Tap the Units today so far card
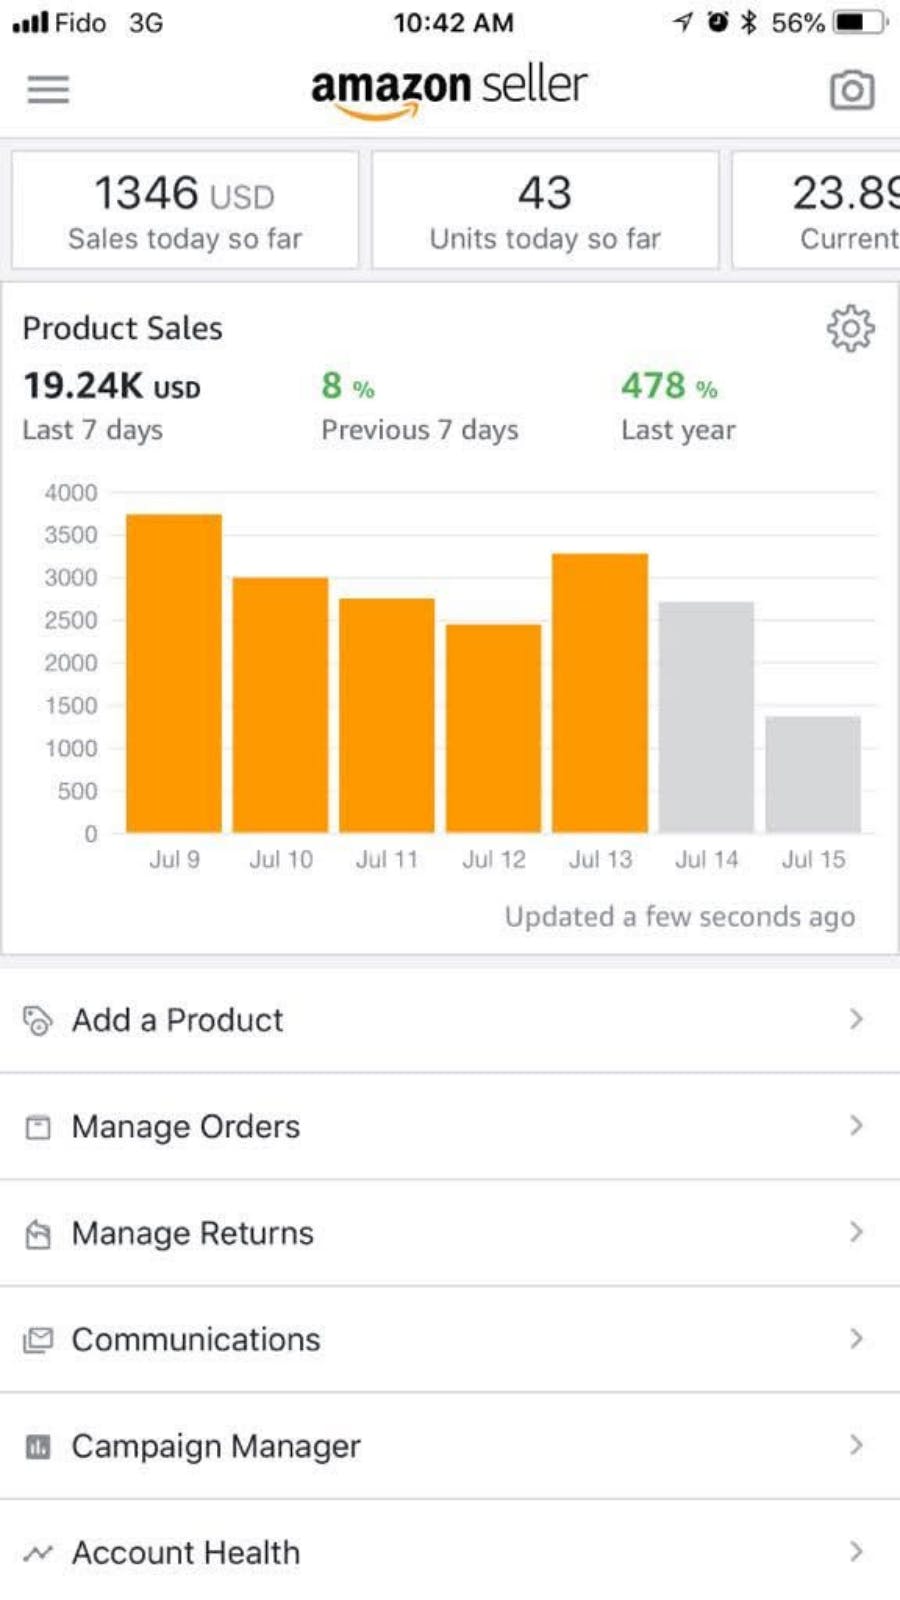This screenshot has height=1600, width=900. (545, 210)
